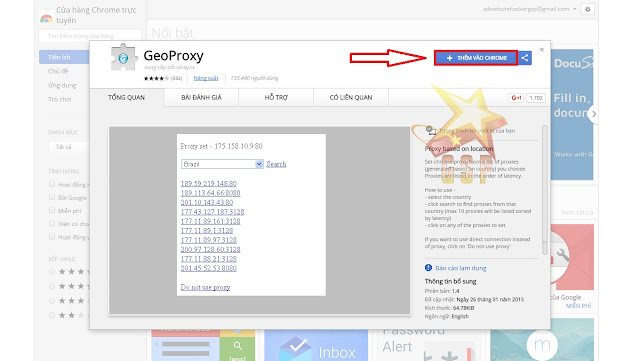Click the 1.702 plus-one count
Viewport: 640px width, 361px height.
[x=536, y=98]
